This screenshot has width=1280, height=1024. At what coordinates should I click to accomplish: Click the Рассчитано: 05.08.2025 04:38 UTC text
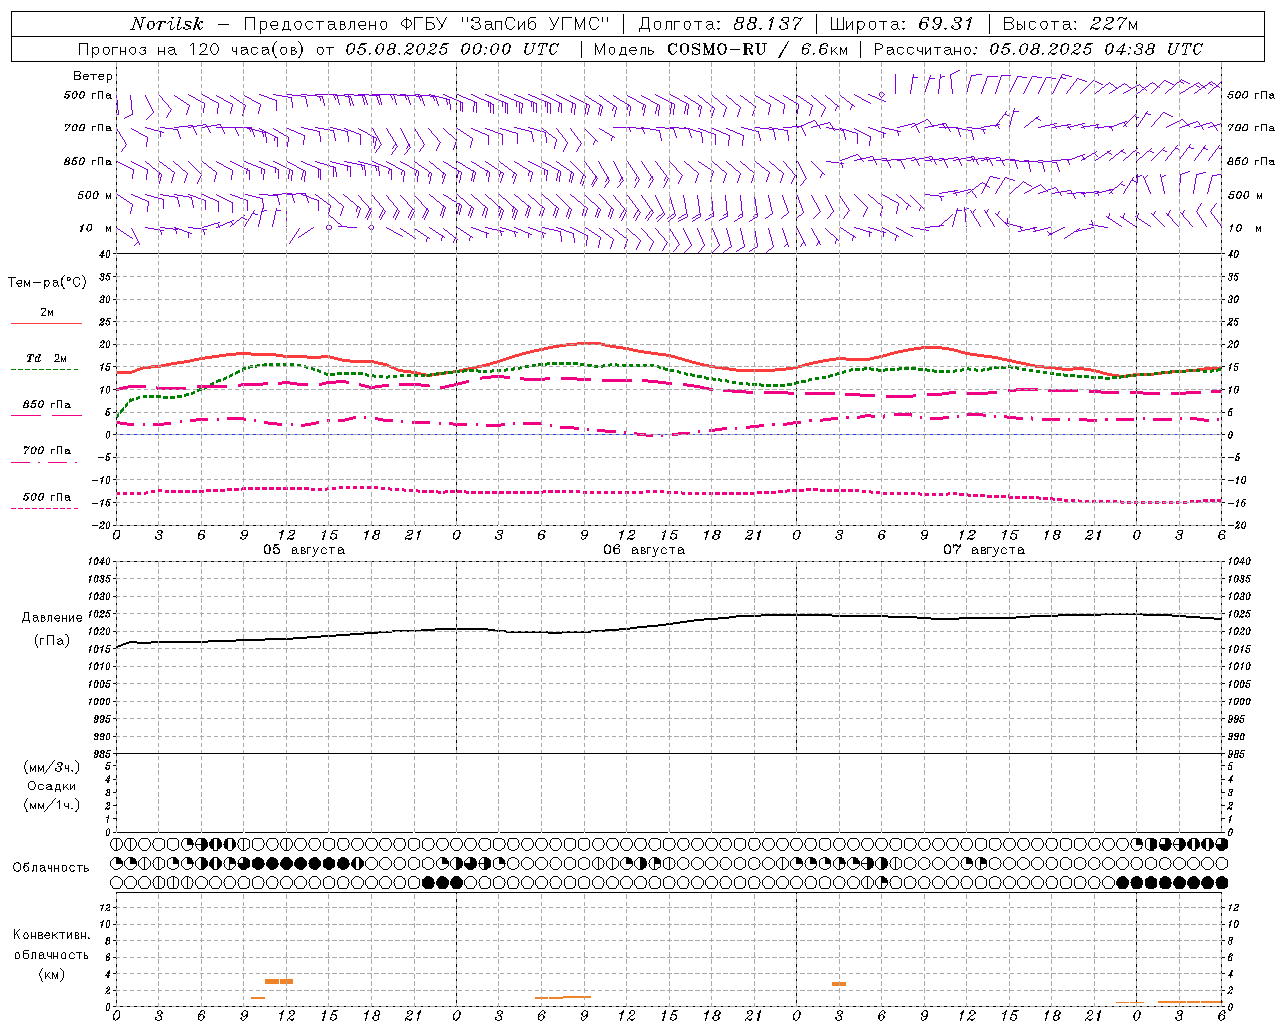[x=1038, y=49]
